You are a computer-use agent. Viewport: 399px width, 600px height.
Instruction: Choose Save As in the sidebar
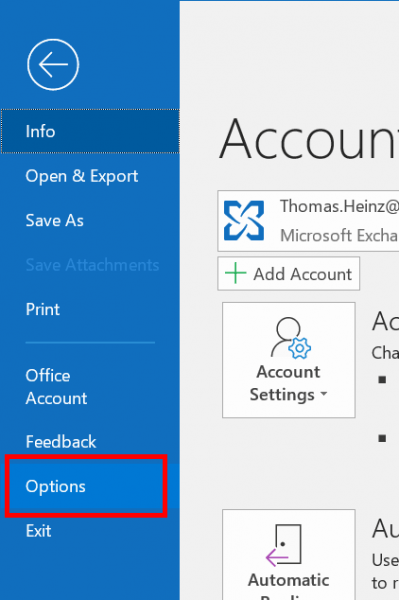click(54, 220)
